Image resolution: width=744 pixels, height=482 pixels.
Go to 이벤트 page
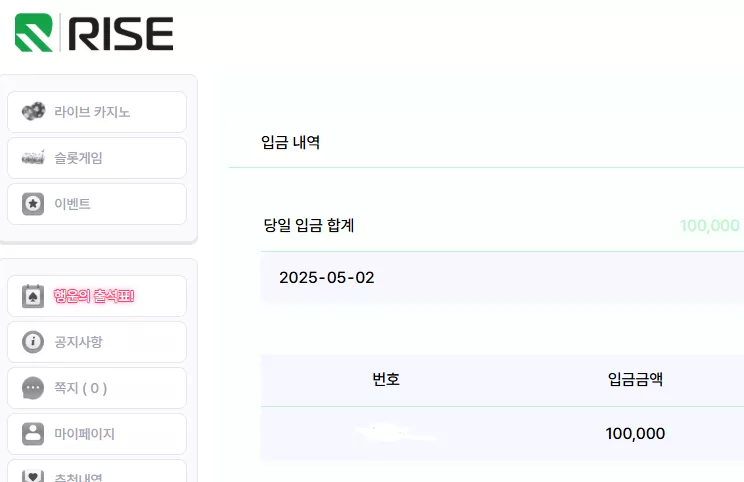(x=97, y=204)
